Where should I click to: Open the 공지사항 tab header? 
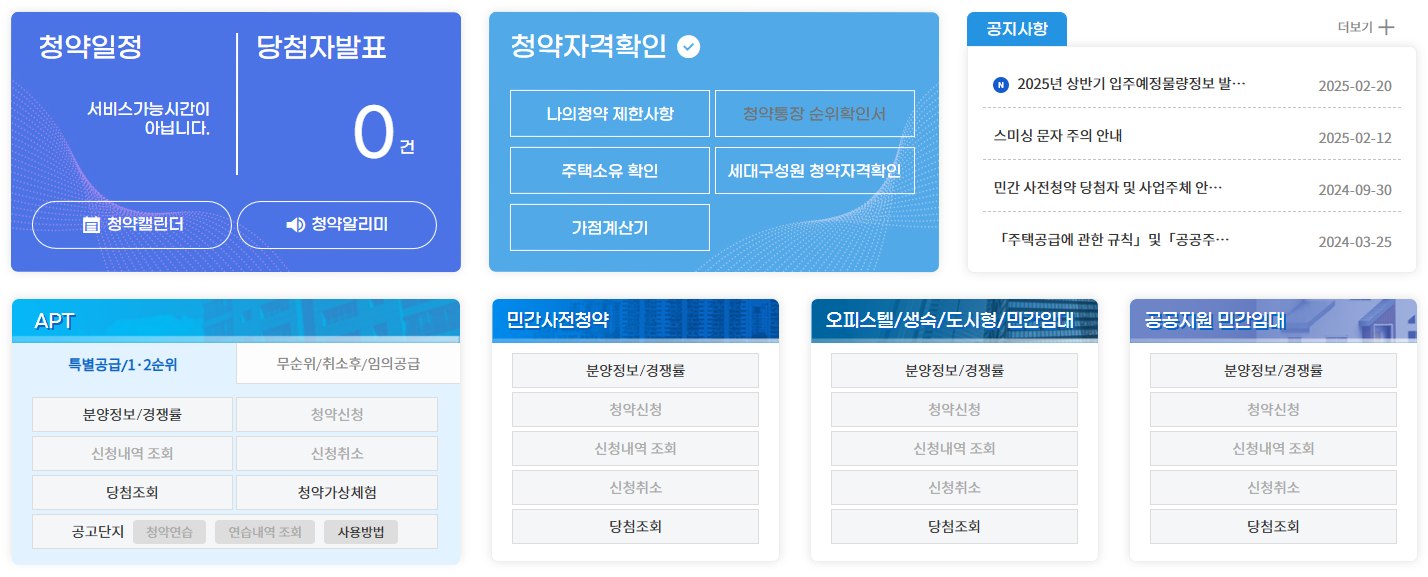(1016, 29)
